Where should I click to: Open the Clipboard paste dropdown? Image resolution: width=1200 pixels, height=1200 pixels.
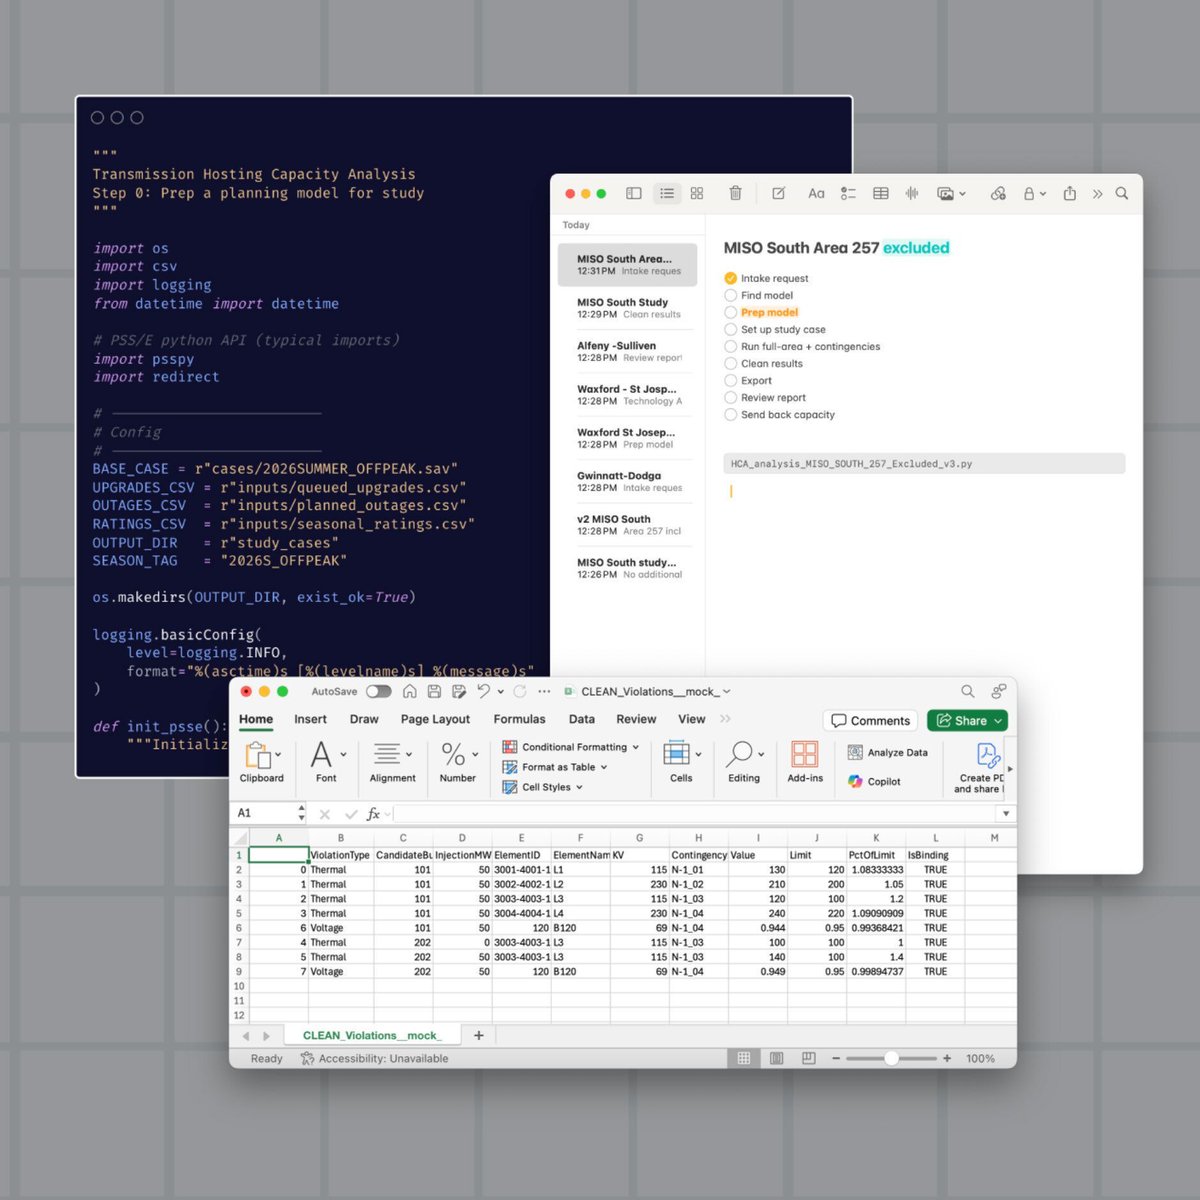click(x=278, y=754)
